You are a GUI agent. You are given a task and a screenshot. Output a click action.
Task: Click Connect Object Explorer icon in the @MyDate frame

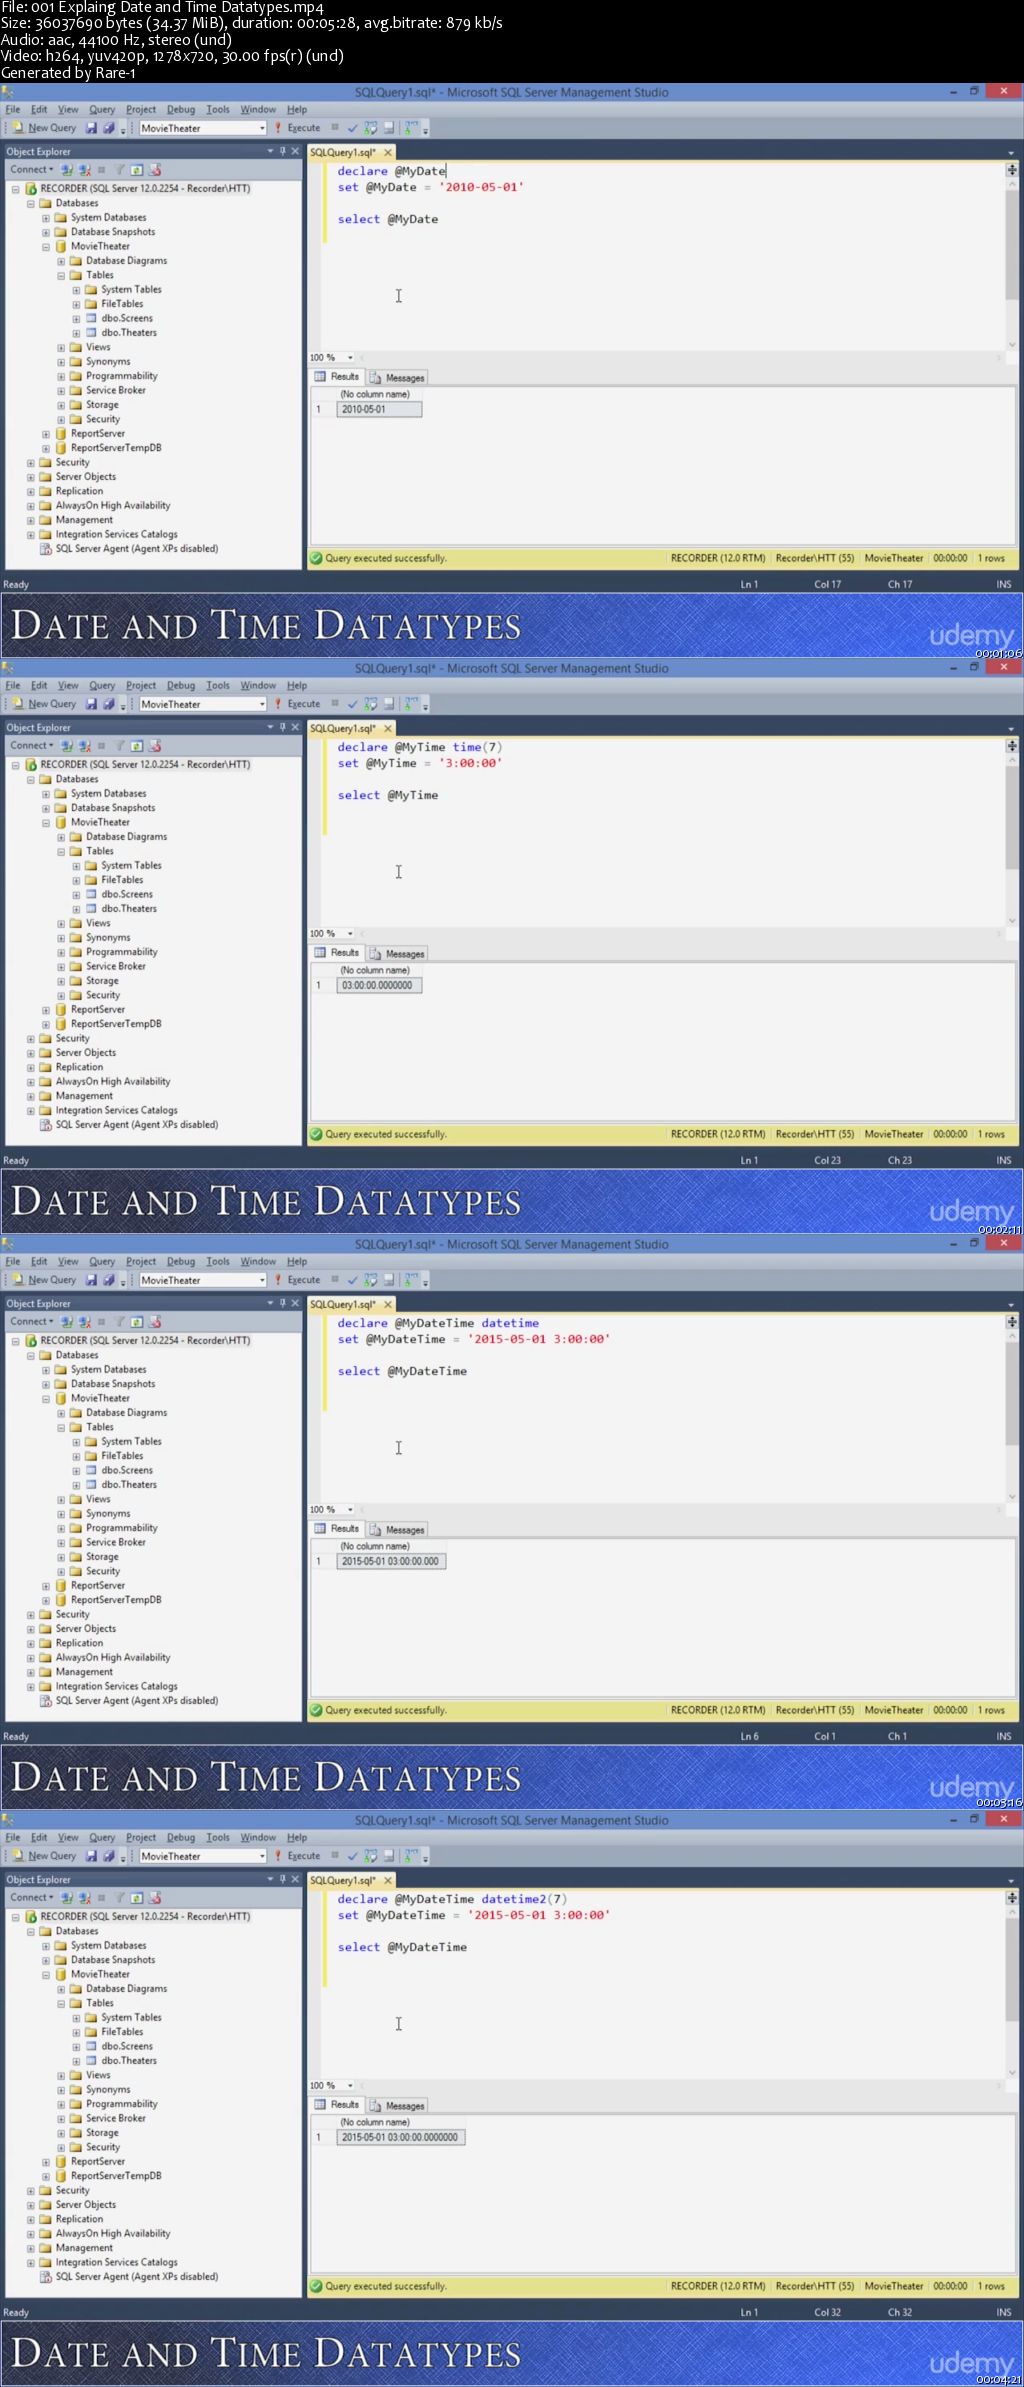(x=67, y=170)
